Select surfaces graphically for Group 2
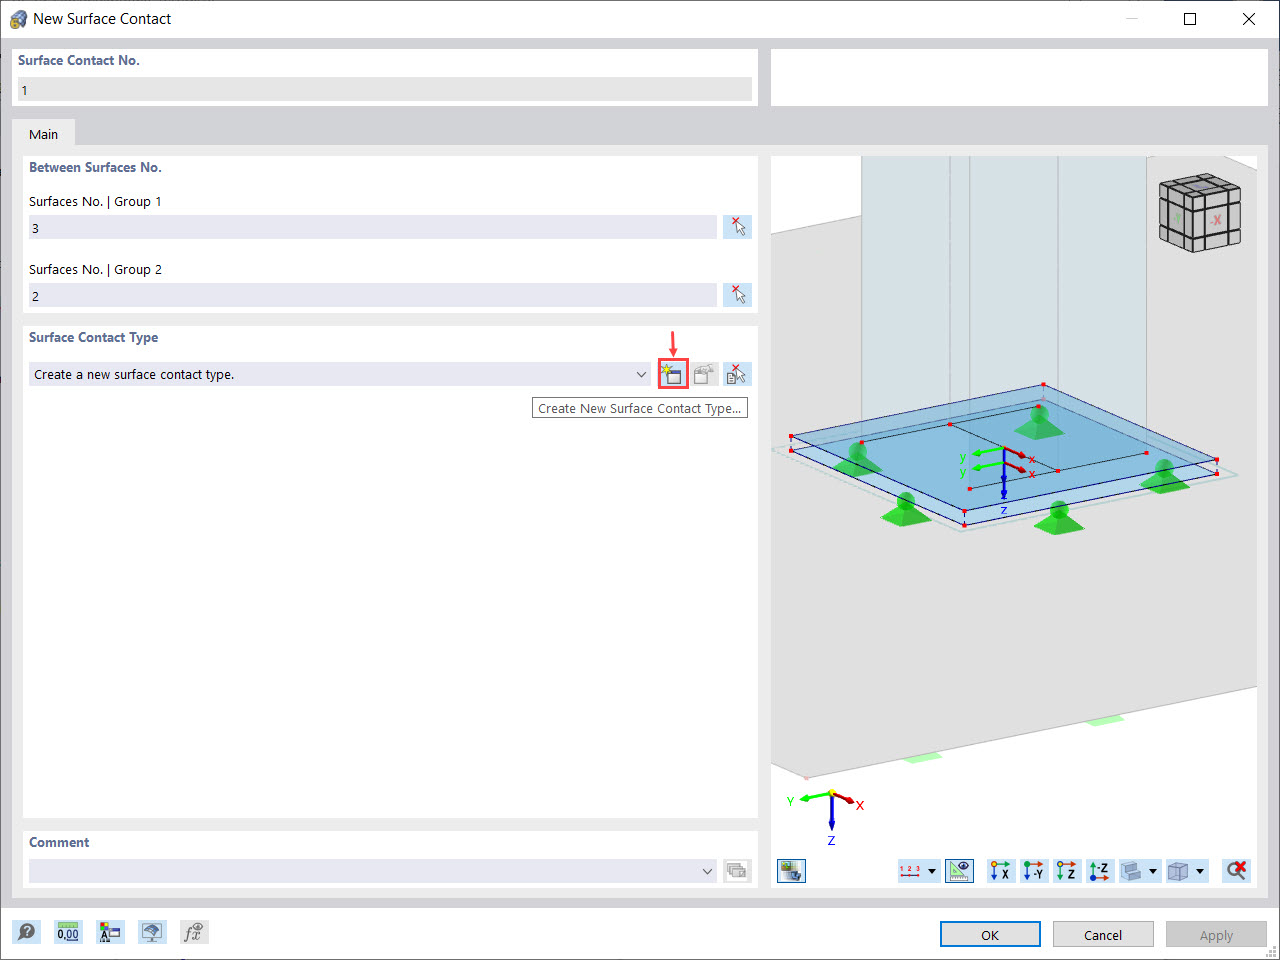This screenshot has width=1280, height=960. click(x=737, y=295)
